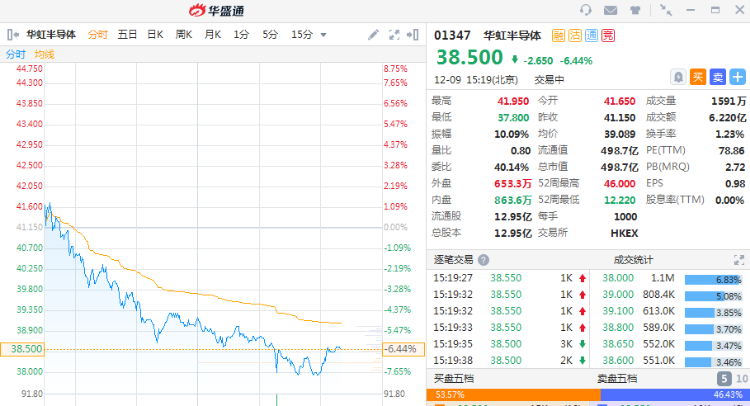
Task: Select the 买盘五档 header
Action: [453, 379]
